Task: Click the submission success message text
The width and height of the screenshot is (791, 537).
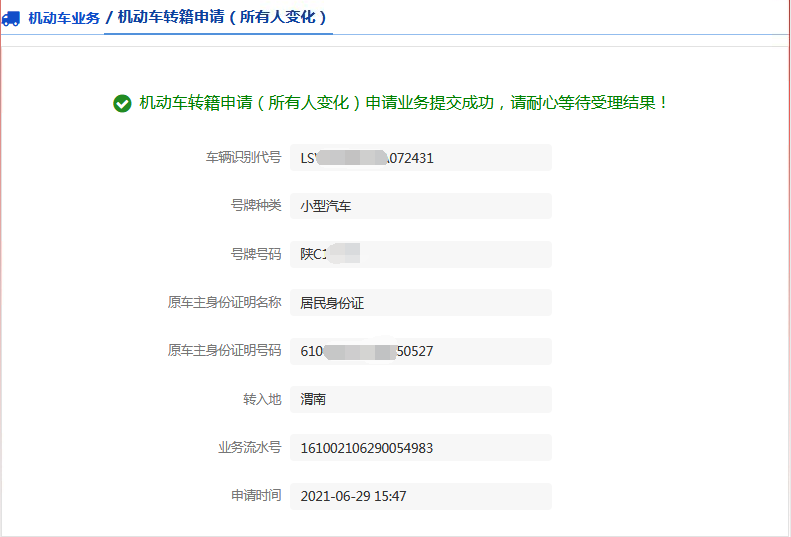Action: pyautogui.click(x=404, y=103)
